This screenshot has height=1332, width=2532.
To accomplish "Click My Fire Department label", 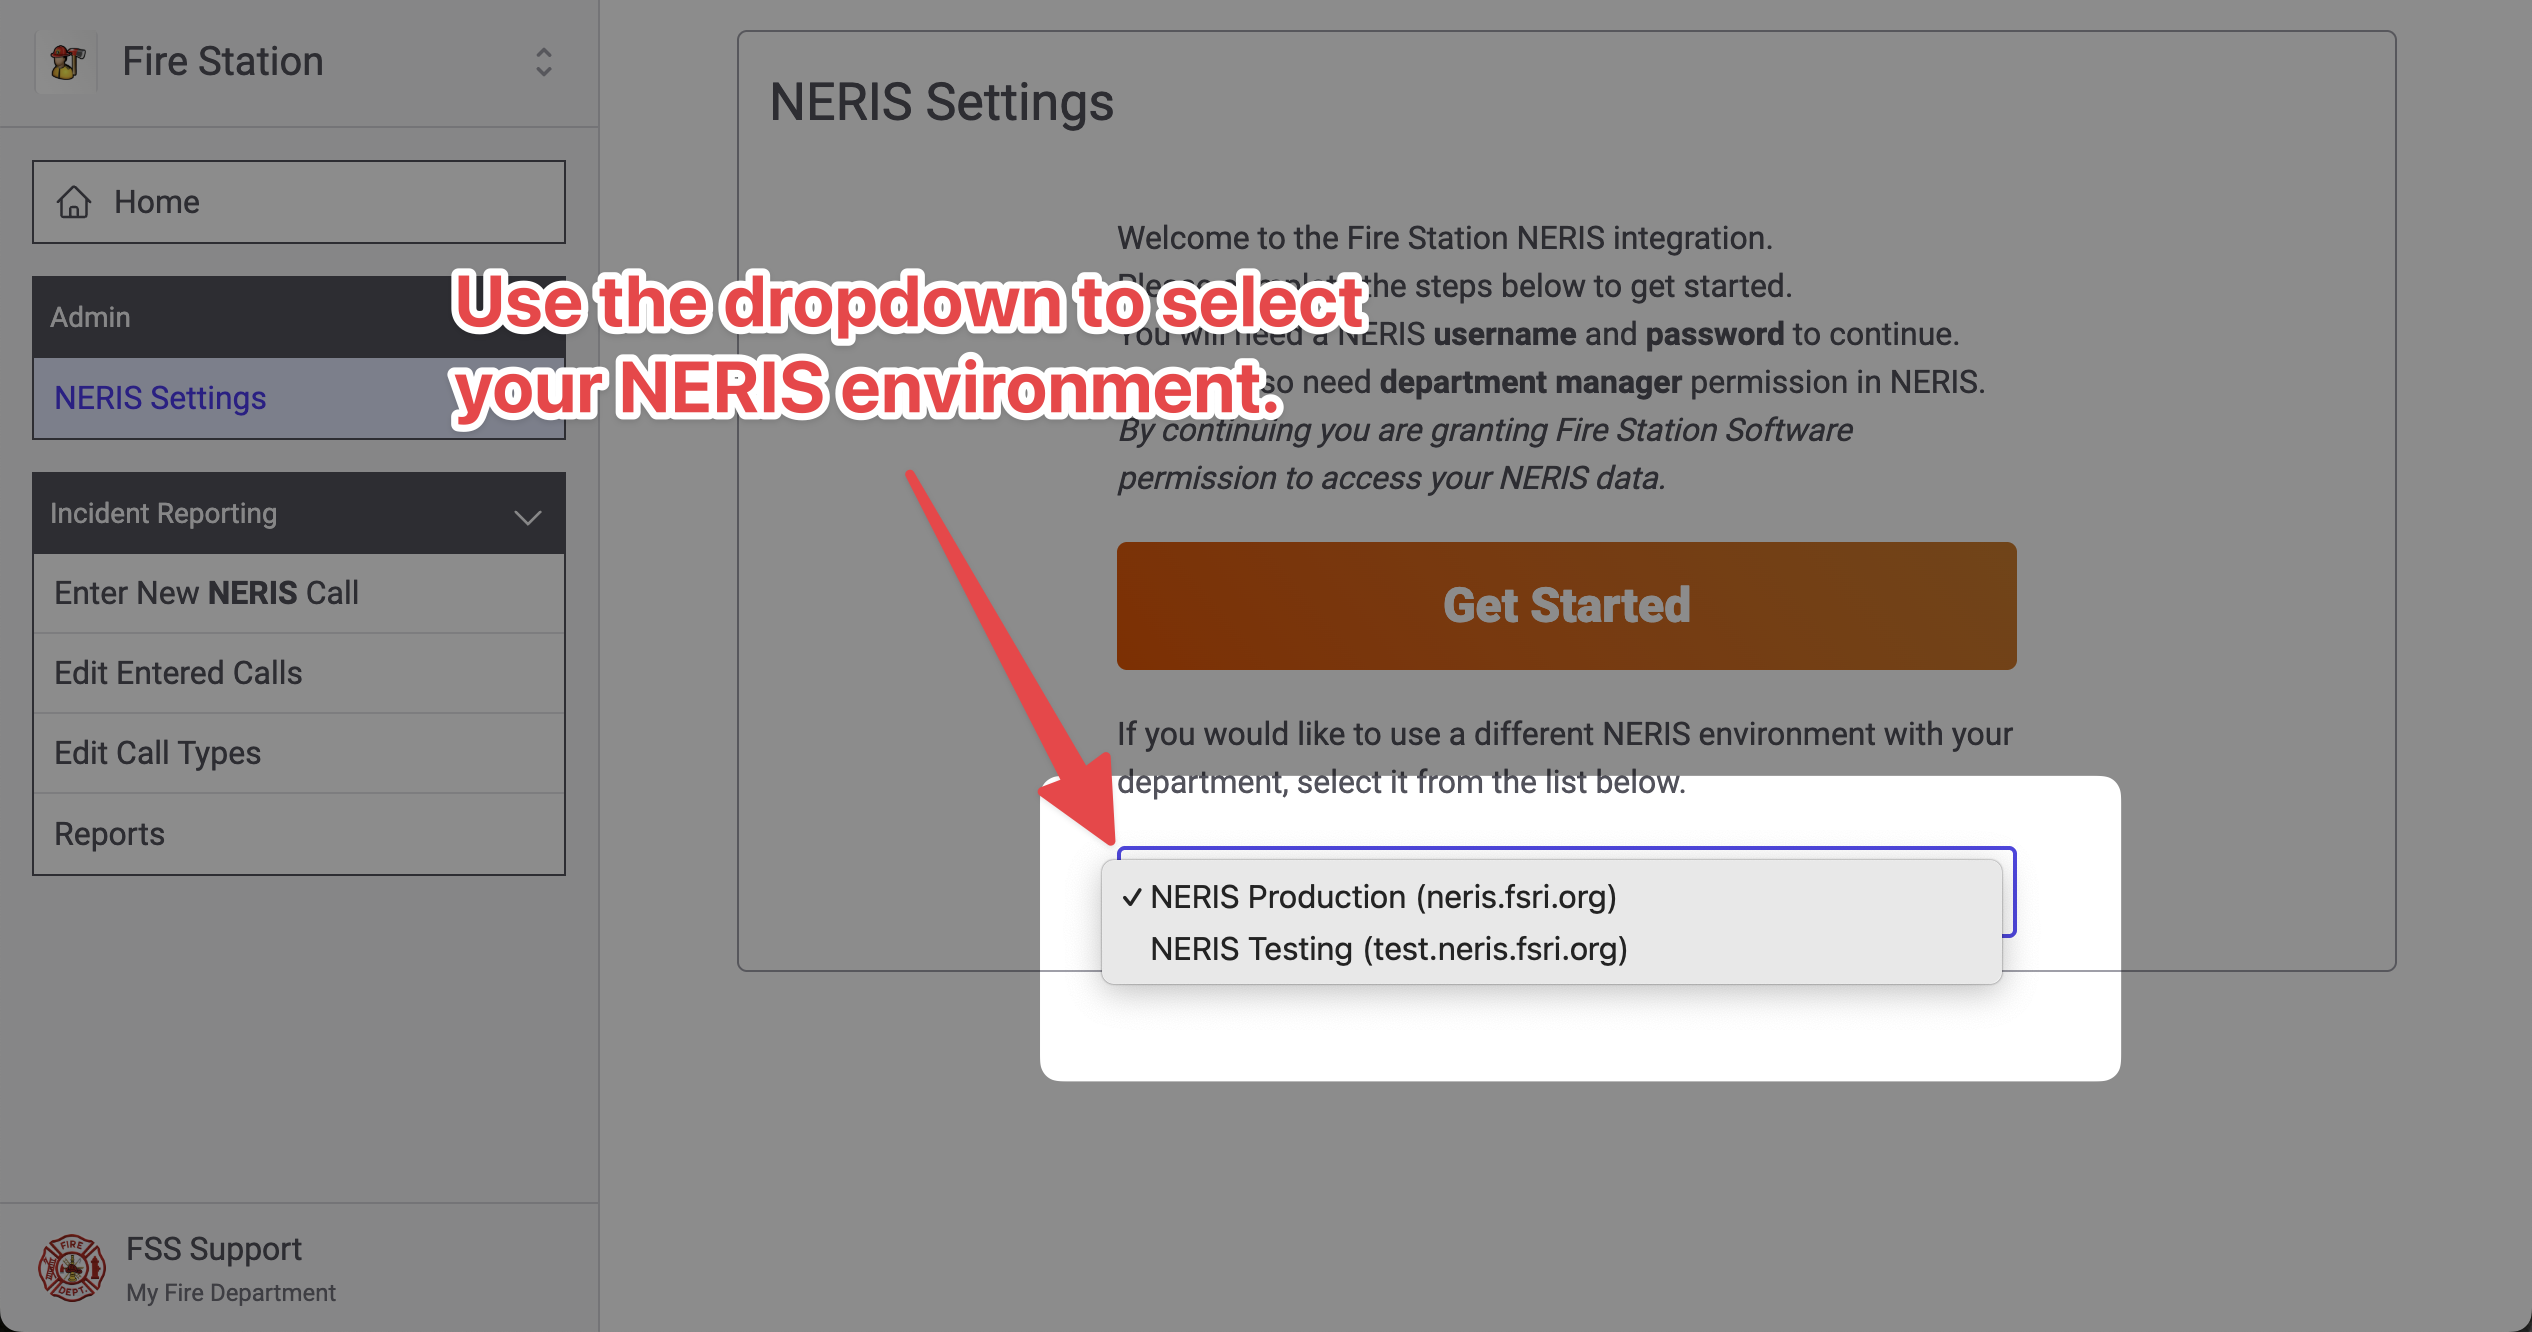I will (x=231, y=1293).
